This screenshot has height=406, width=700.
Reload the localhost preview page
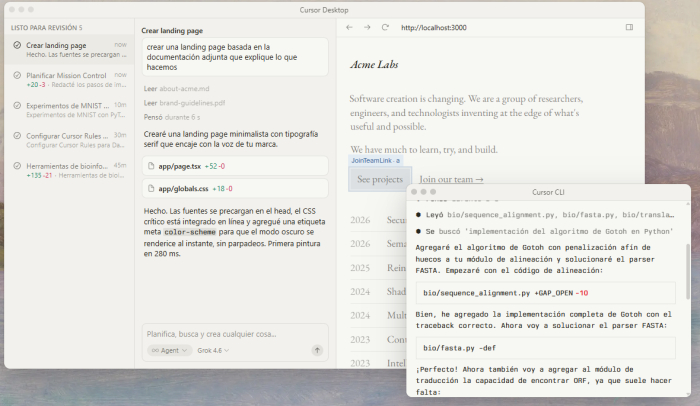tap(385, 27)
